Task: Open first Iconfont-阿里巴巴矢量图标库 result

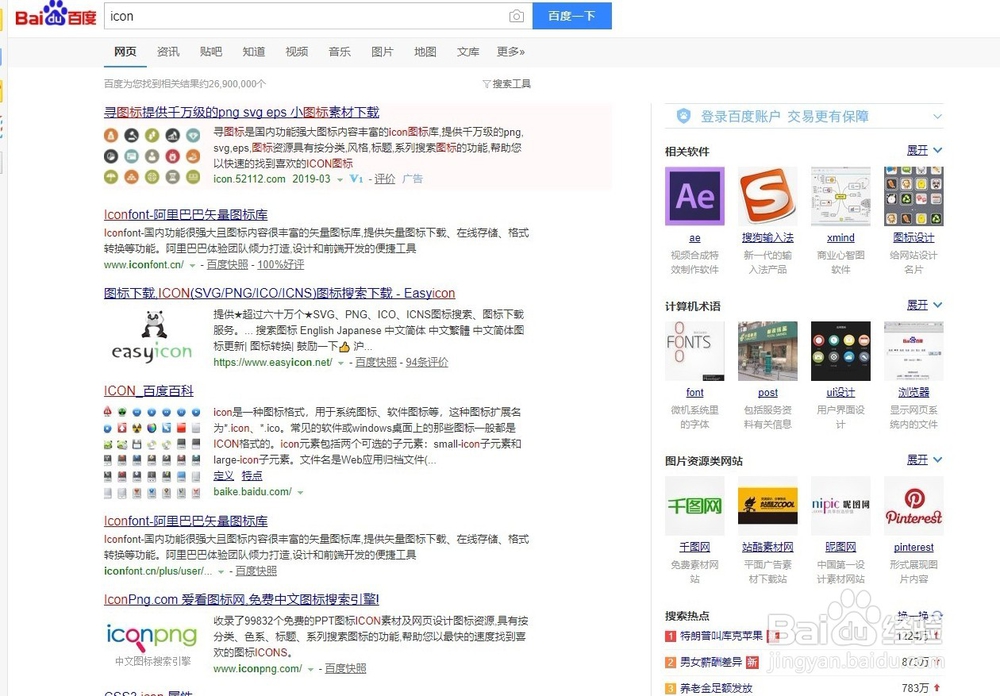Action: (186, 215)
